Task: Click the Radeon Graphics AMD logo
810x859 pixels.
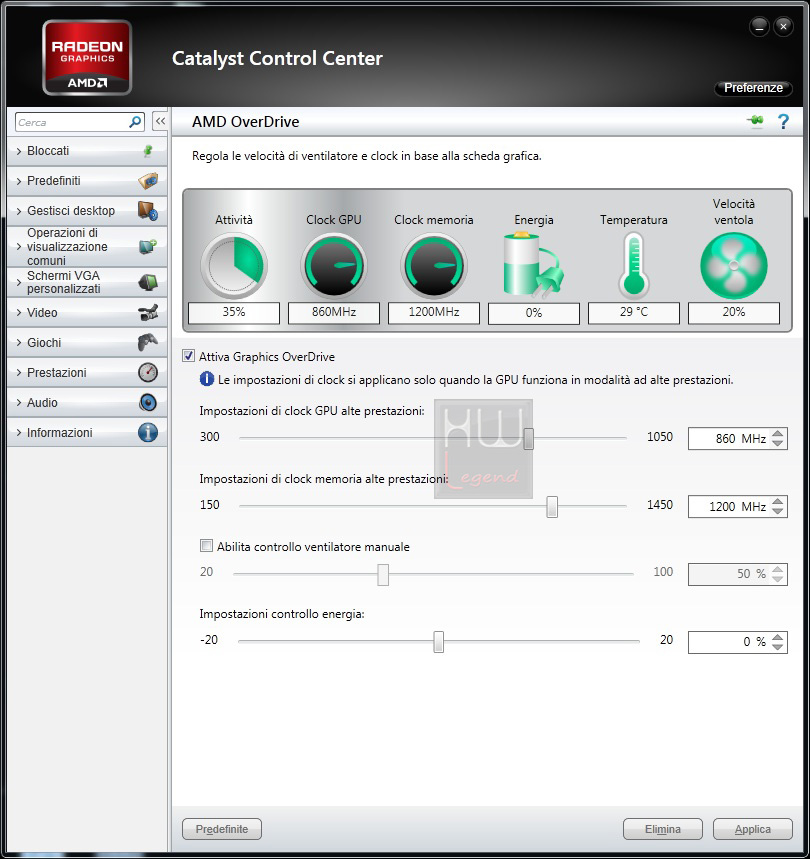Action: pos(87,58)
